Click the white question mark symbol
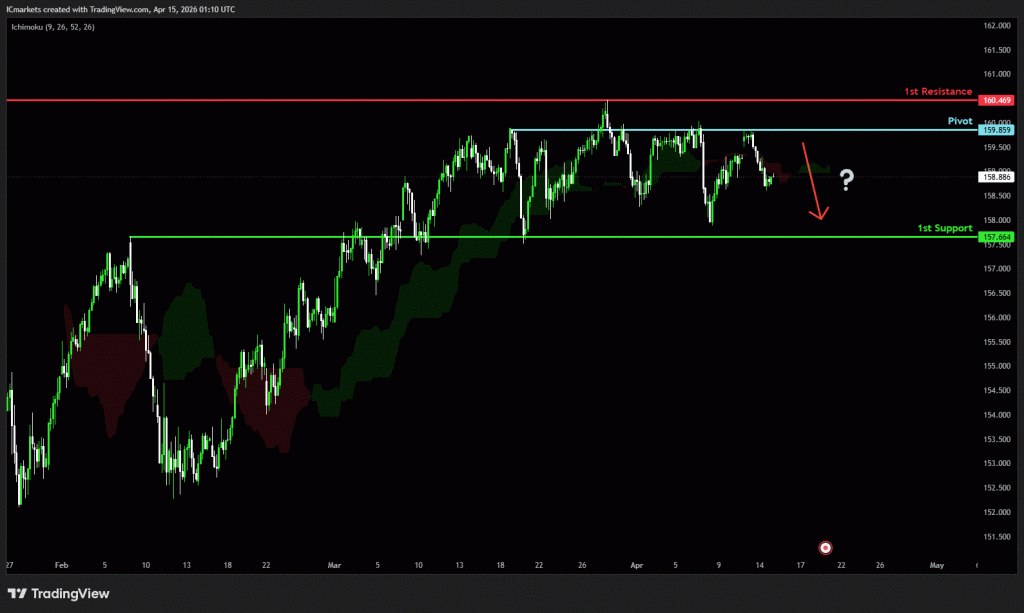This screenshot has width=1024, height=613. [x=847, y=181]
